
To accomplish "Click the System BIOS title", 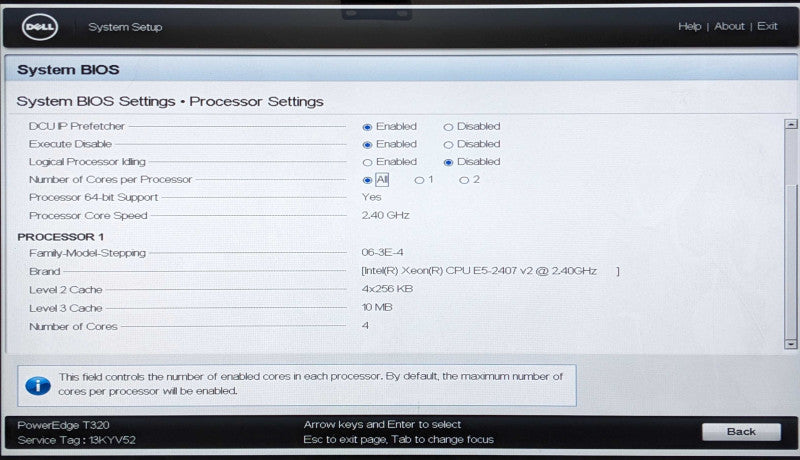I will coord(68,69).
